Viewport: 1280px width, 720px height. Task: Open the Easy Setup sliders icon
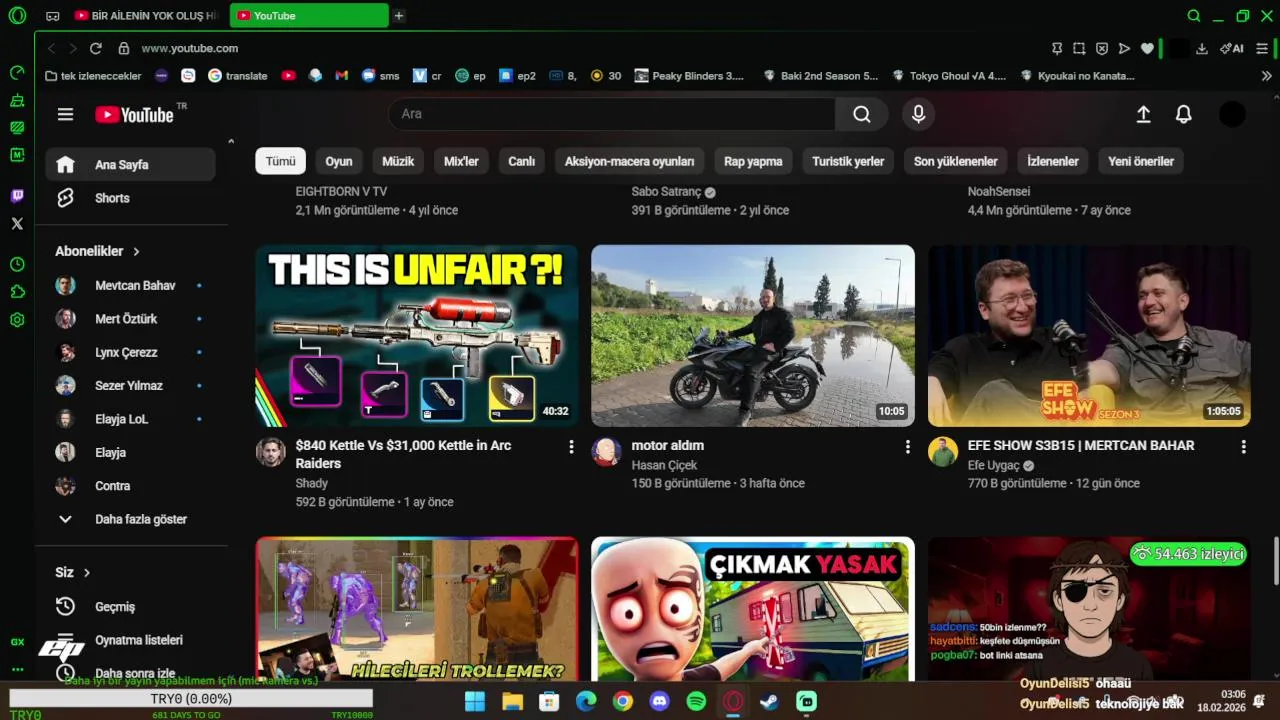pyautogui.click(x=1262, y=48)
